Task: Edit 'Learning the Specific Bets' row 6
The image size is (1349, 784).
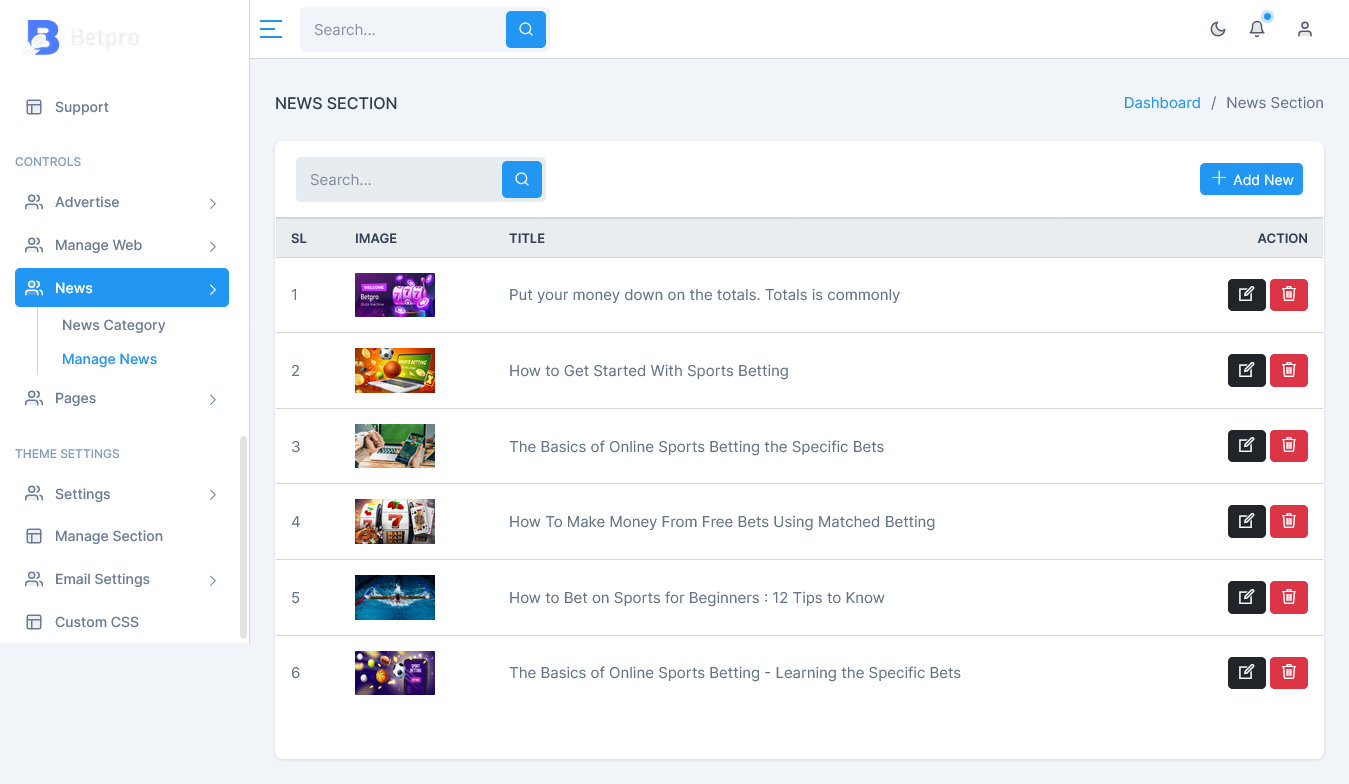Action: tap(1247, 673)
